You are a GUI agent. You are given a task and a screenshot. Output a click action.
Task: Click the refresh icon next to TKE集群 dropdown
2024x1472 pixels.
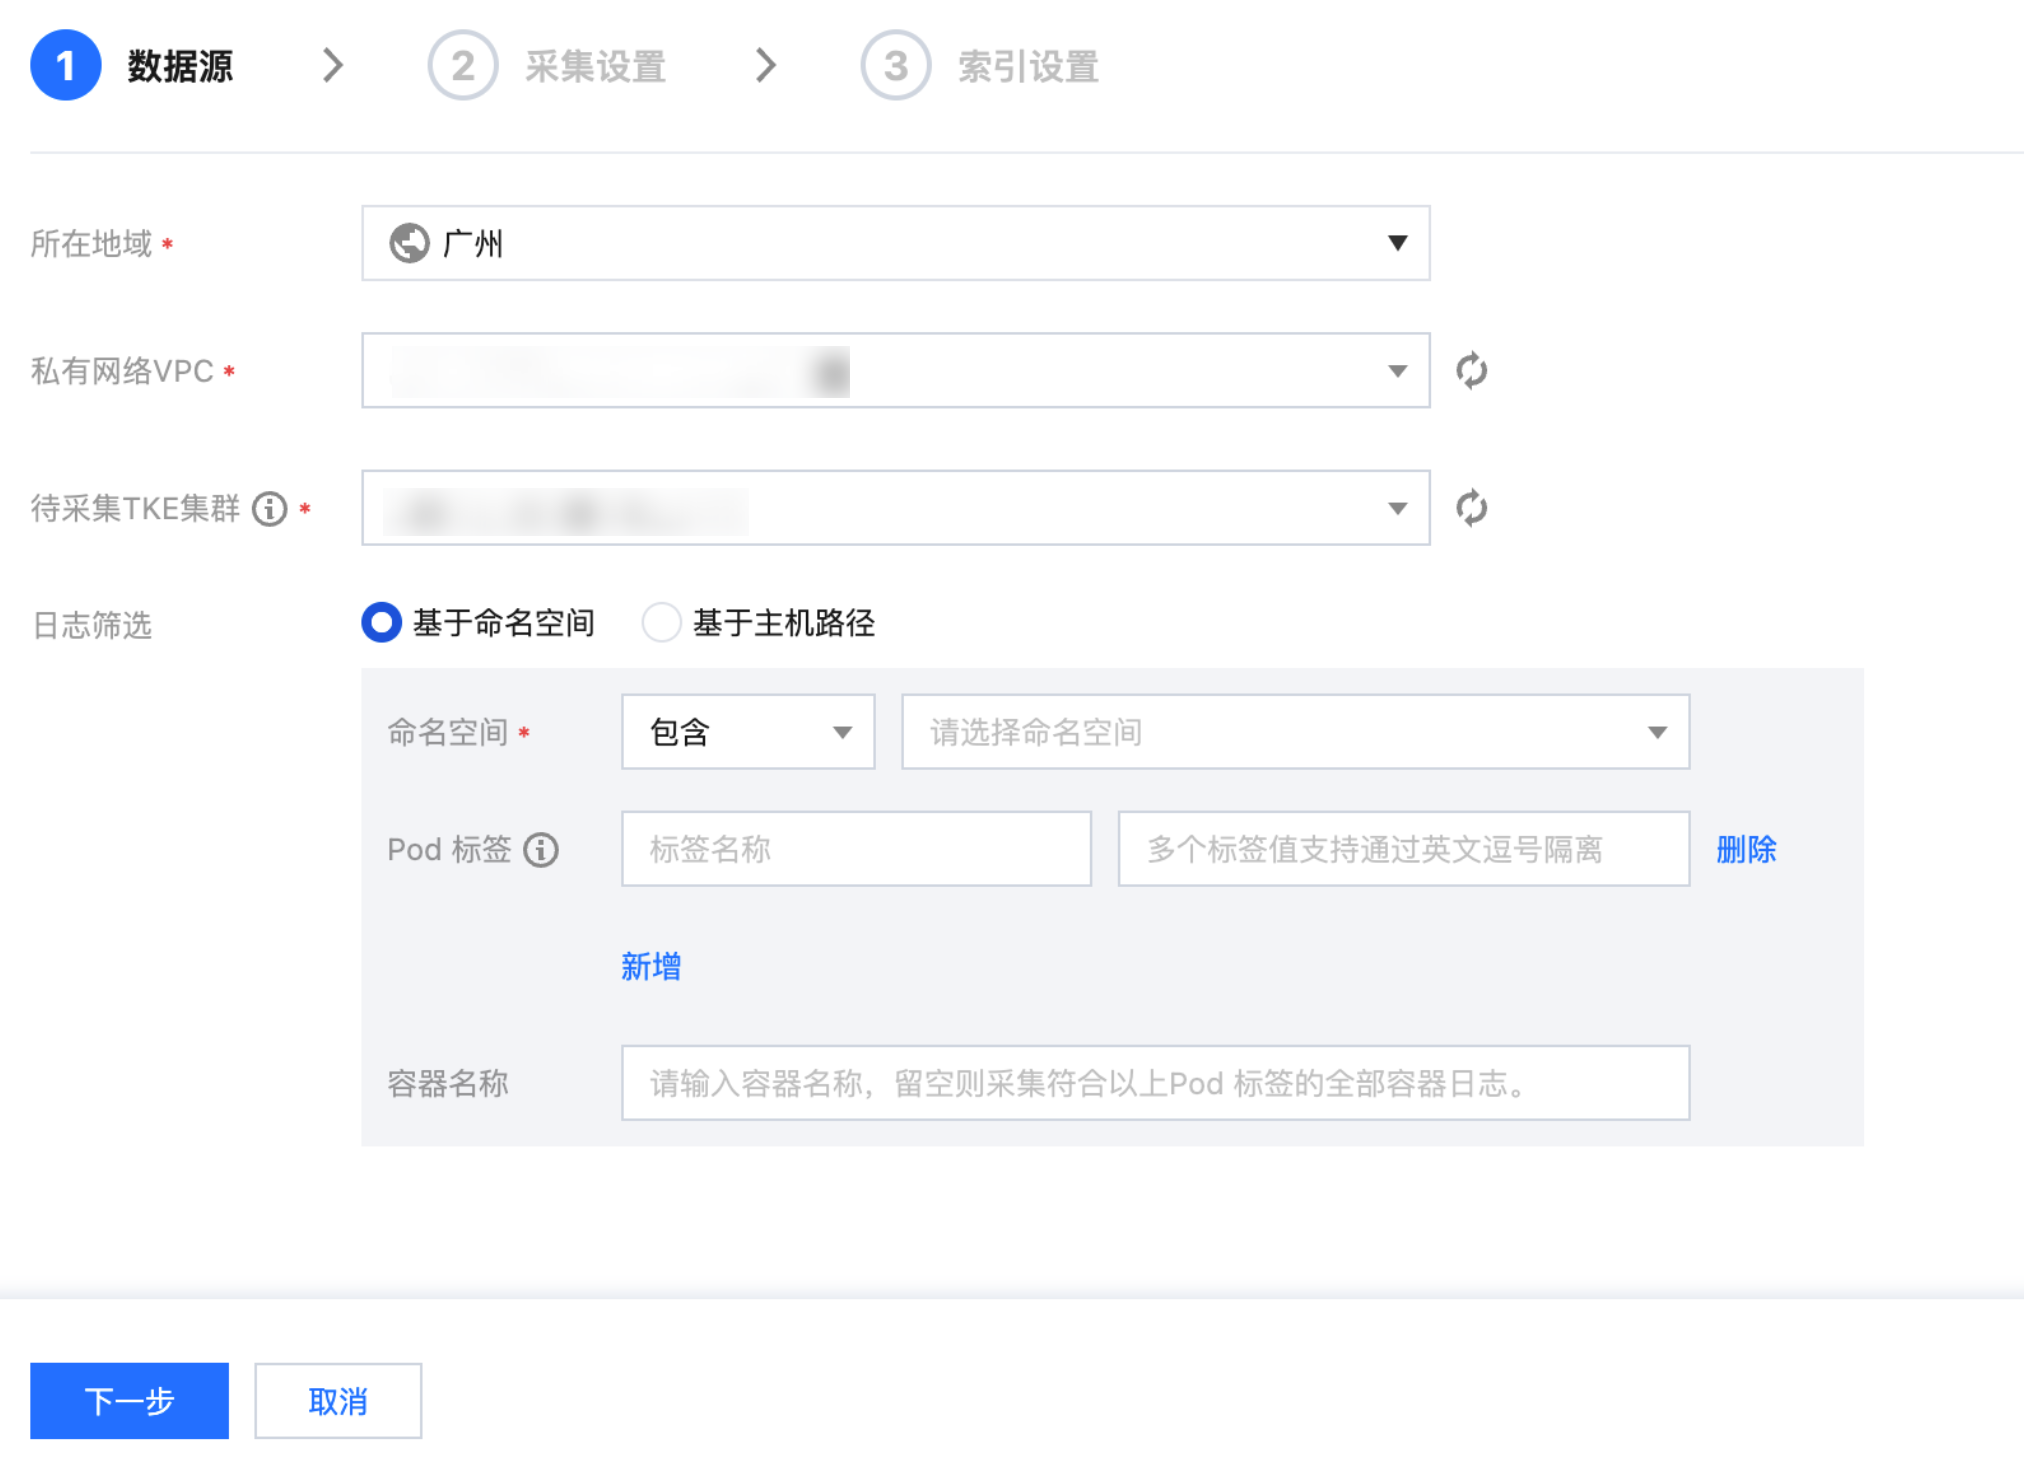click(1471, 508)
